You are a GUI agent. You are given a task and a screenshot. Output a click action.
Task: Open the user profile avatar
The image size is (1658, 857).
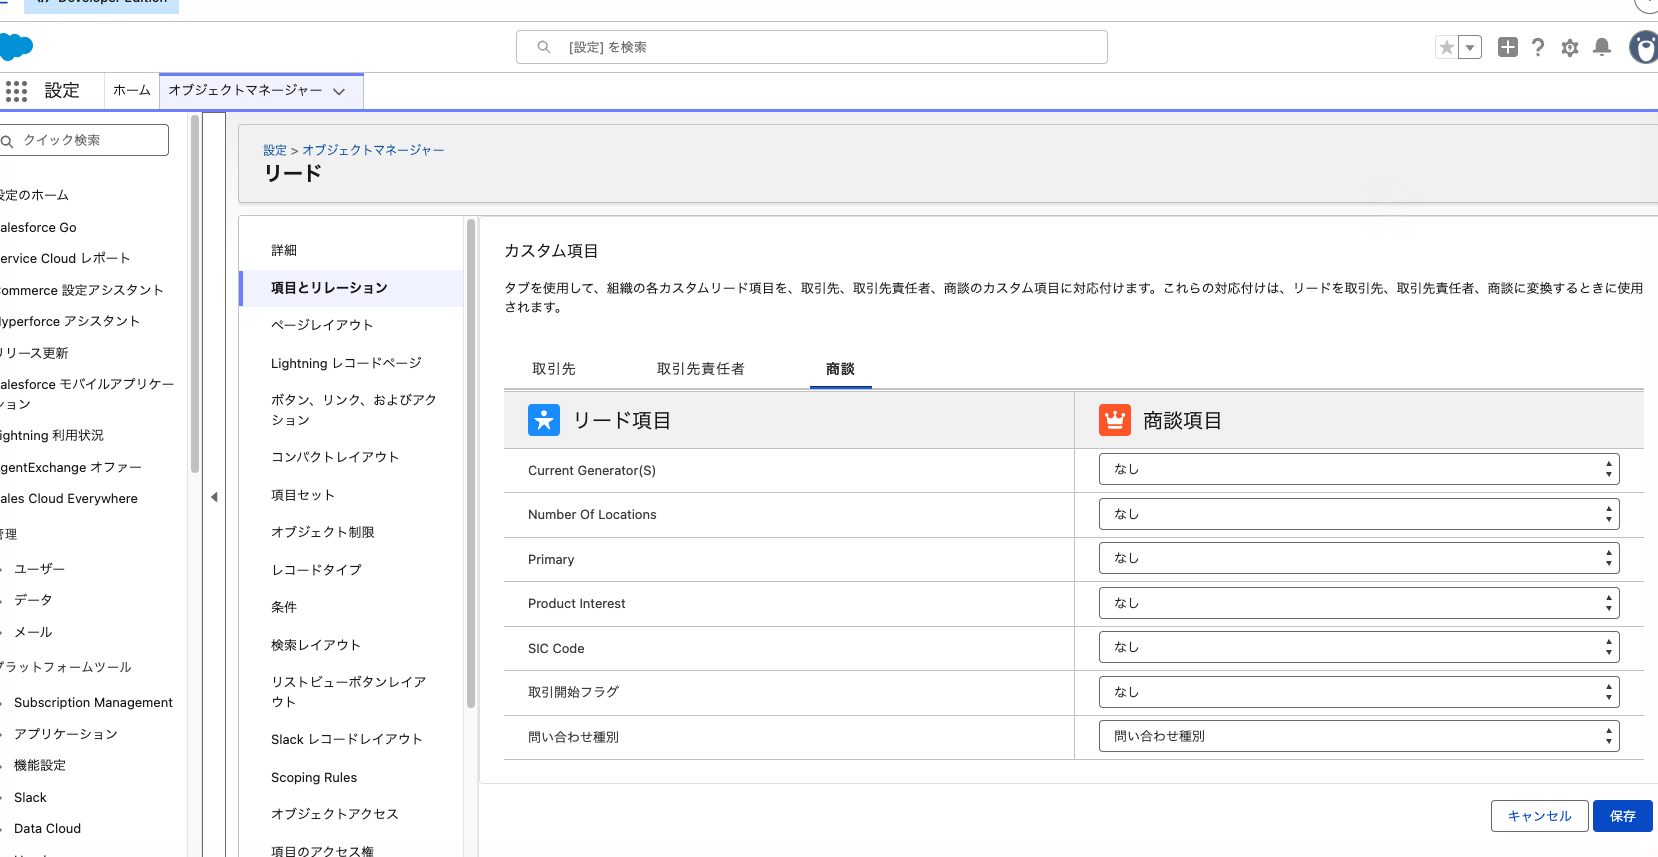click(x=1644, y=47)
